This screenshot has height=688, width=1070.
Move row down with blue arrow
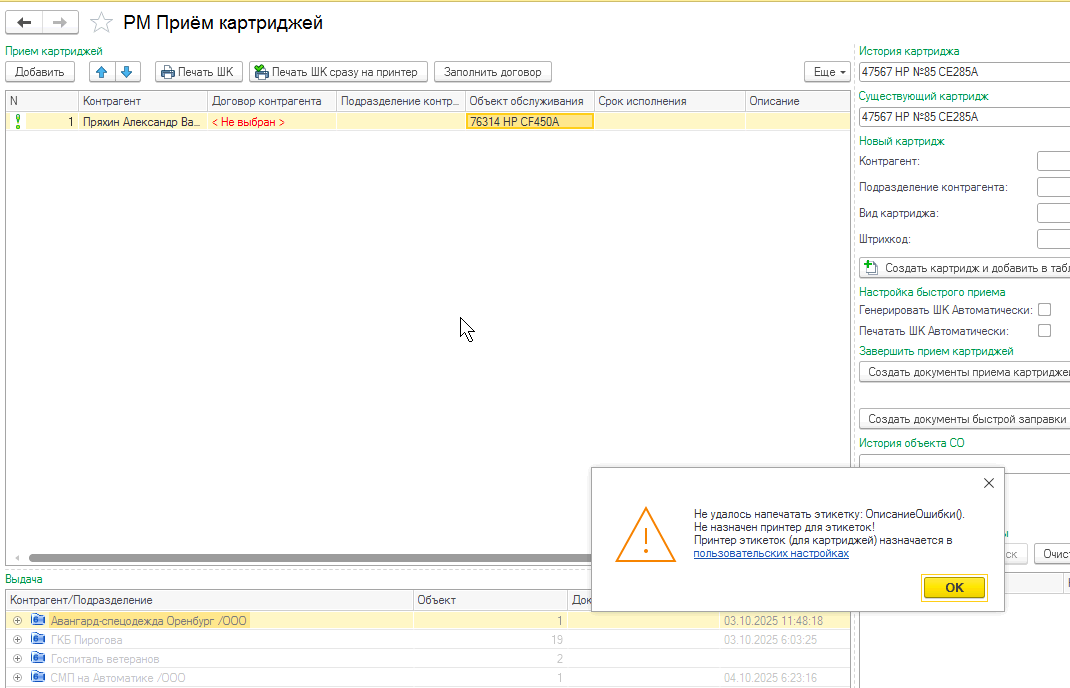(127, 72)
